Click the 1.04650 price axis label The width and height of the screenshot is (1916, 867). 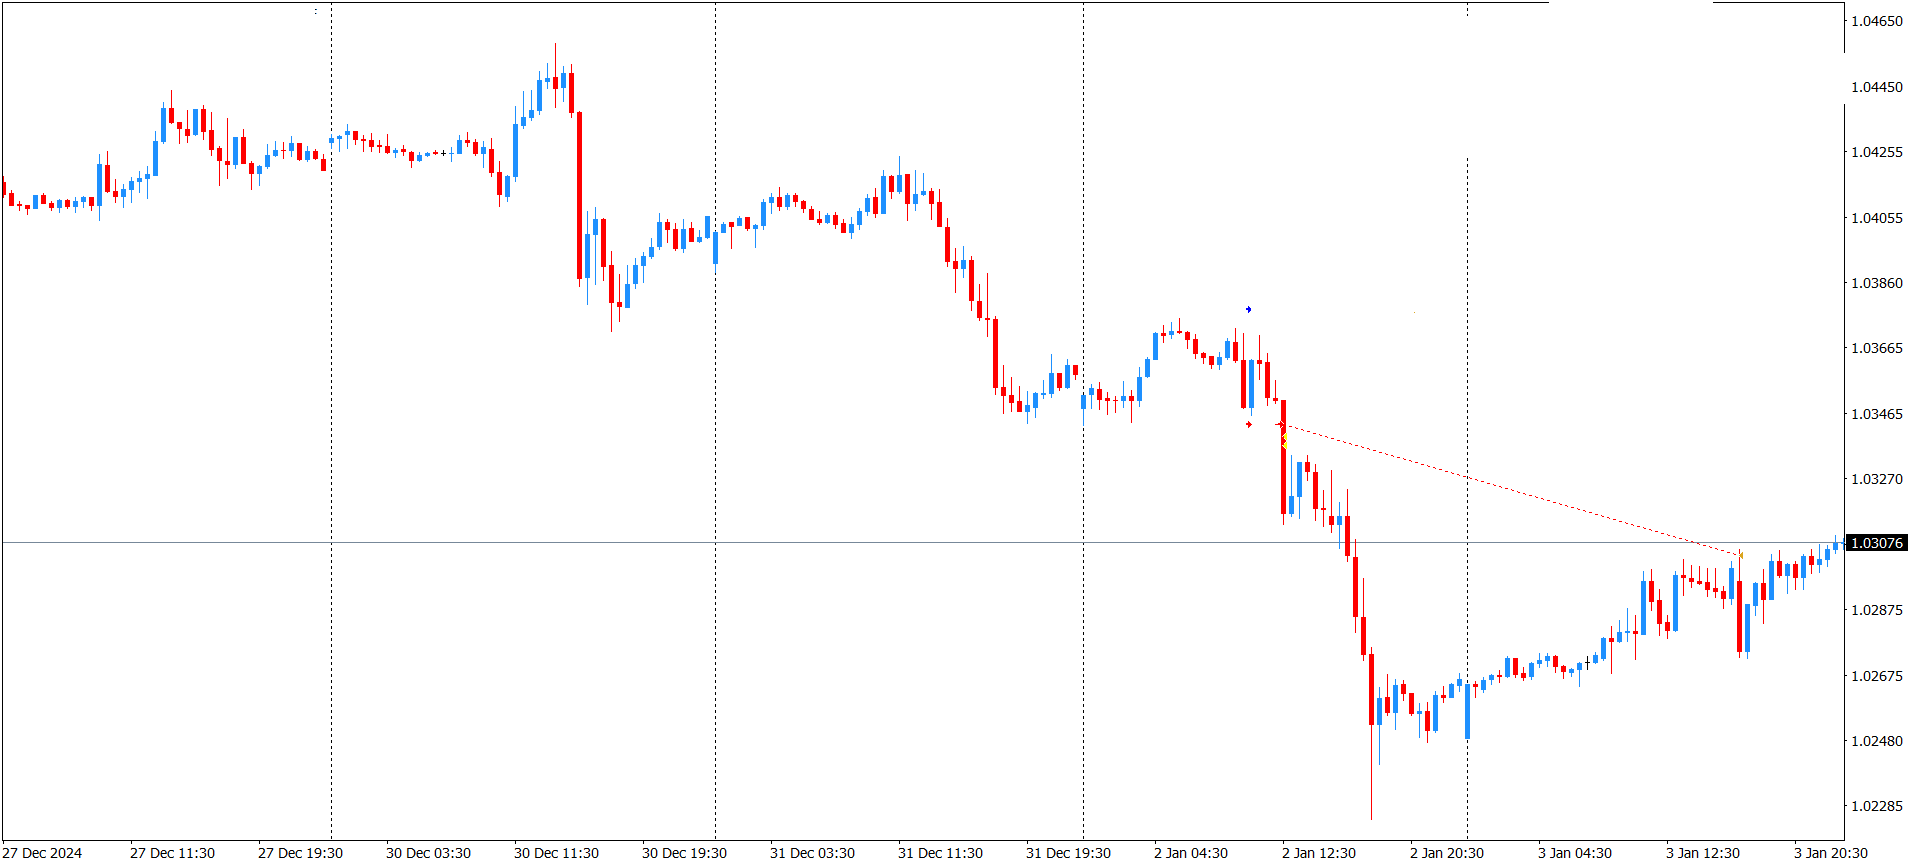(1877, 21)
